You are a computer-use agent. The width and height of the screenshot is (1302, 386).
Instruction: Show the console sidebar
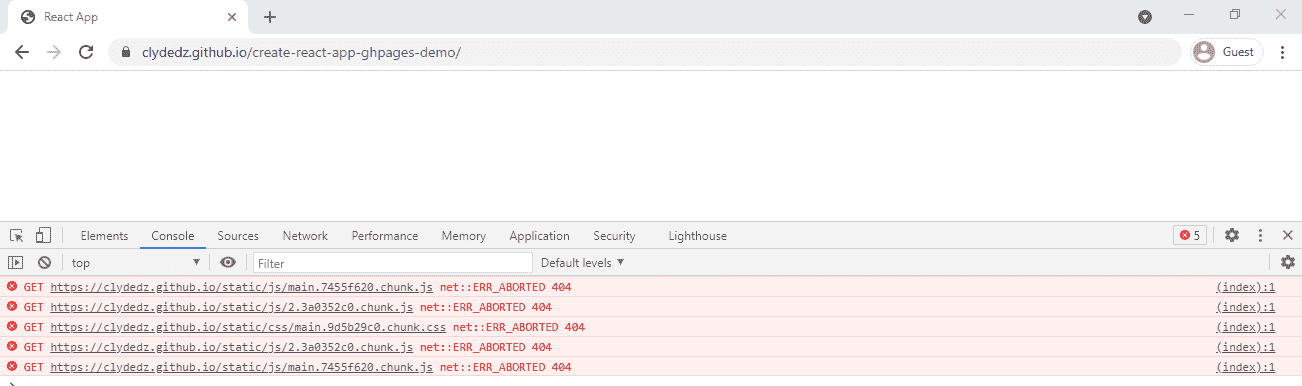pos(16,262)
